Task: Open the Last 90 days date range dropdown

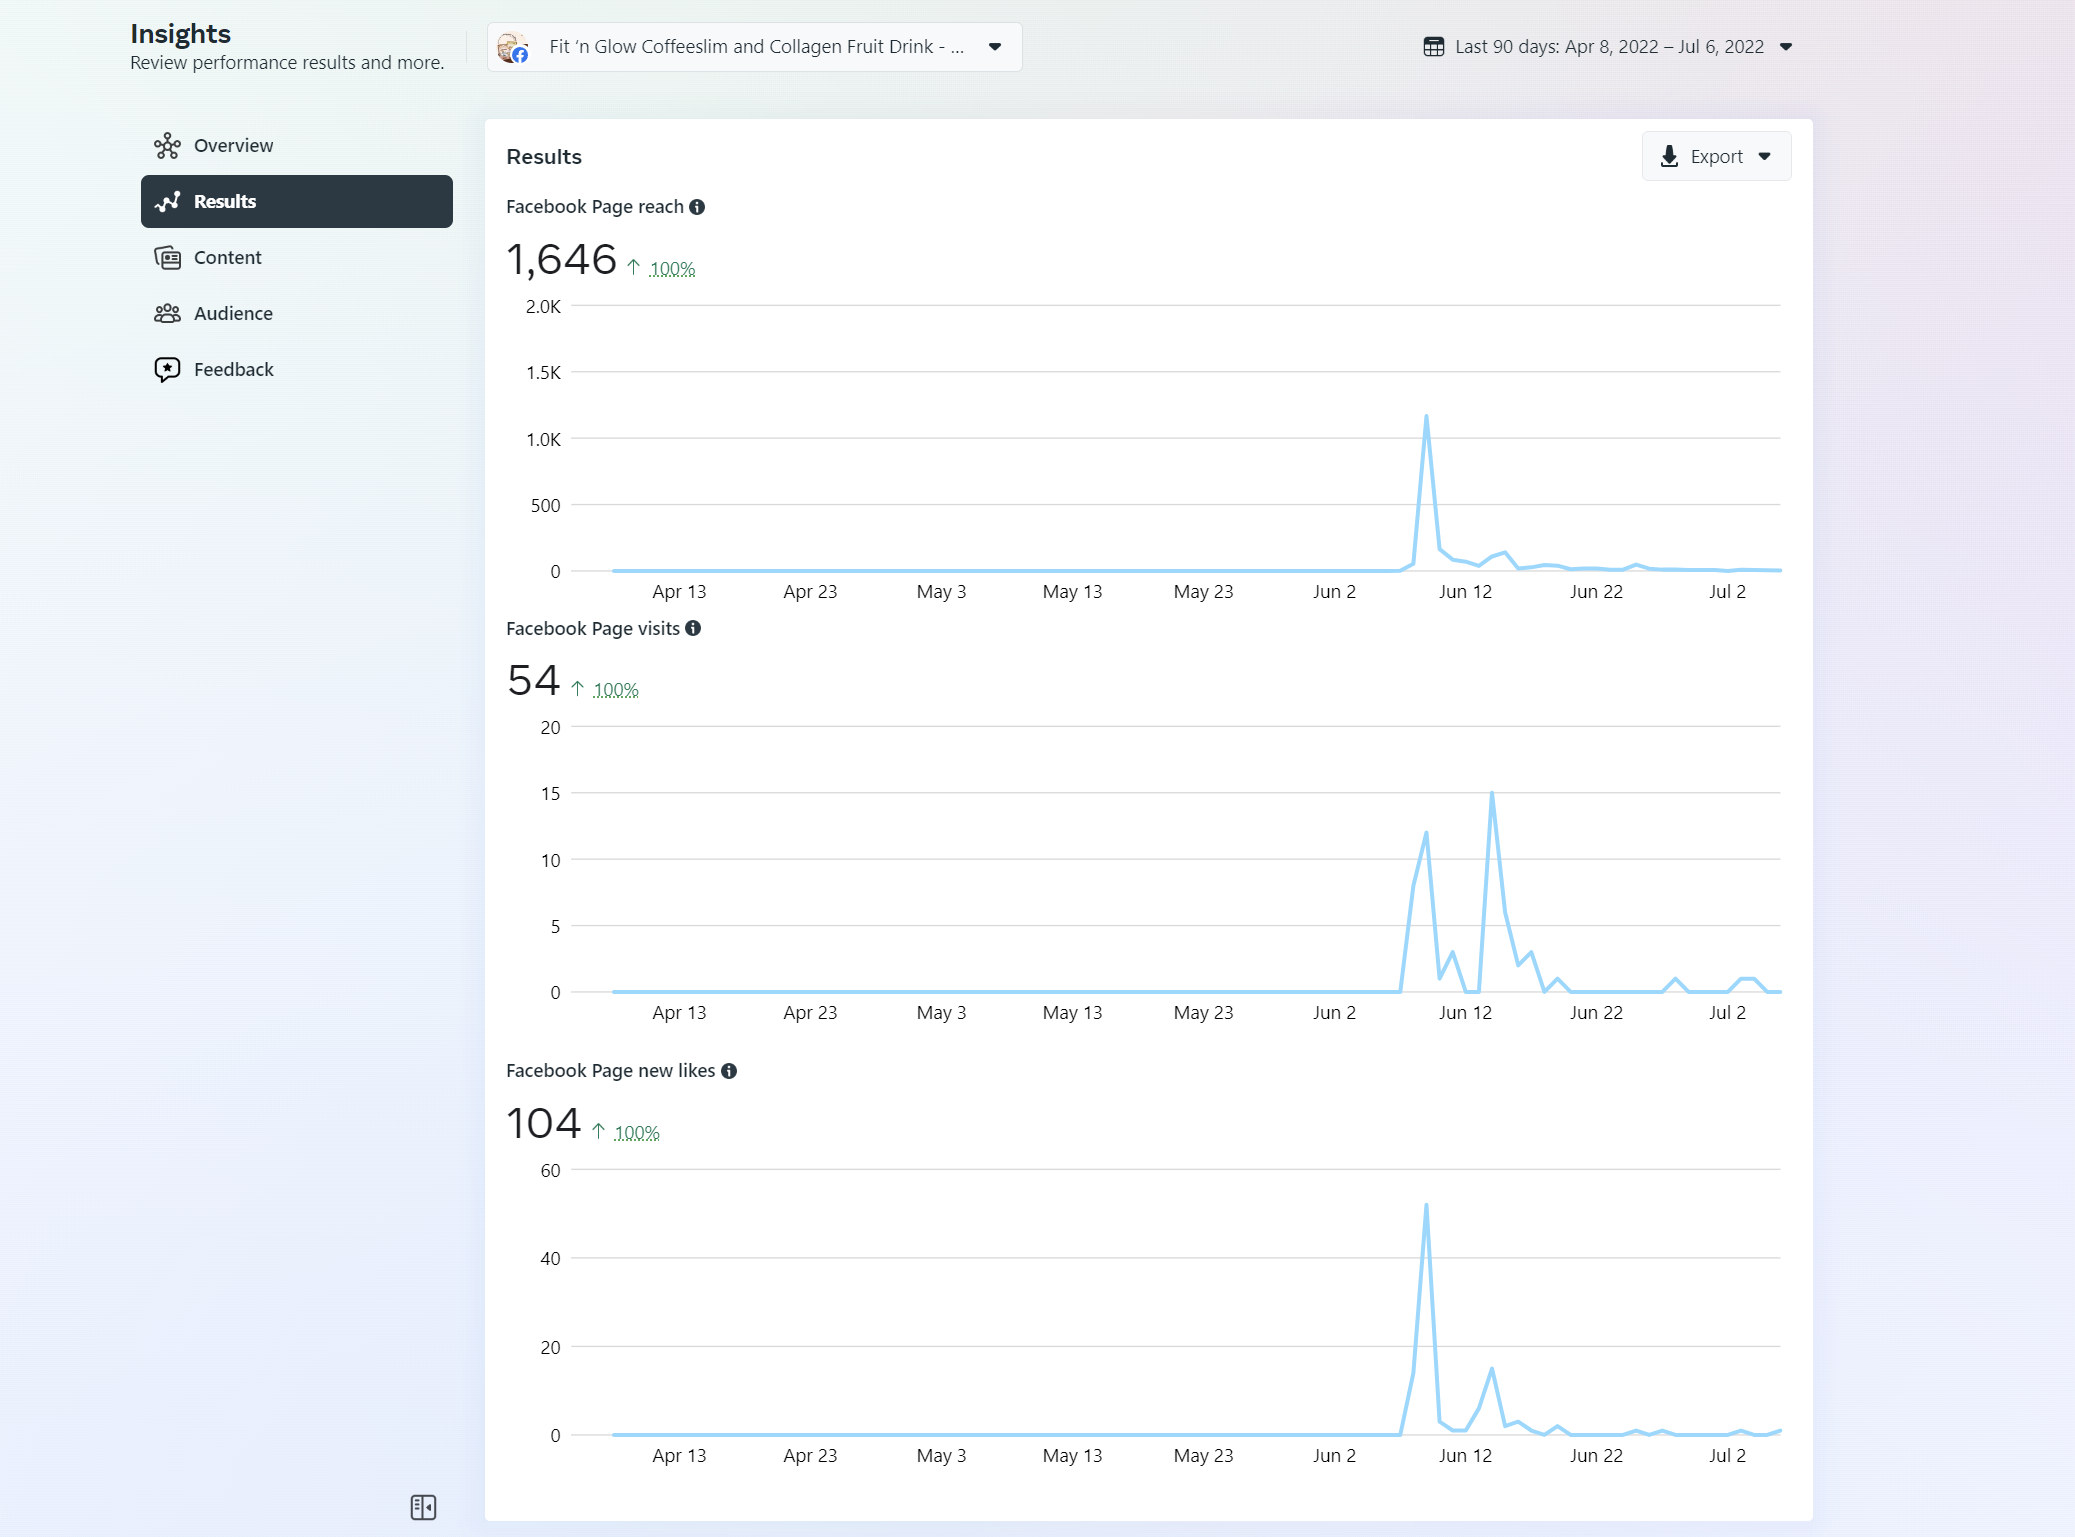Action: tap(1608, 47)
